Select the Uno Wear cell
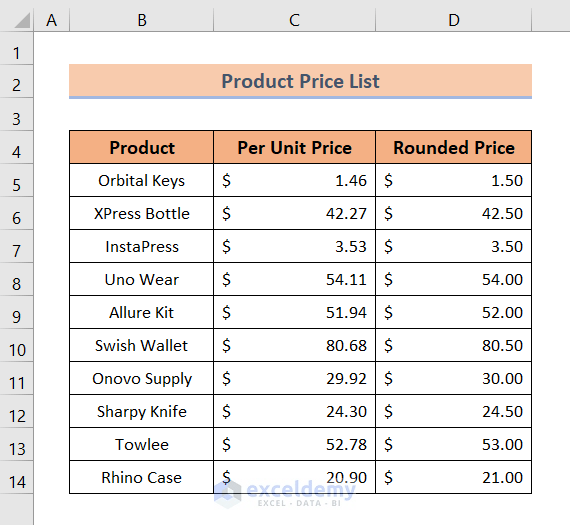Screen dimensions: 570x525 click(x=141, y=279)
